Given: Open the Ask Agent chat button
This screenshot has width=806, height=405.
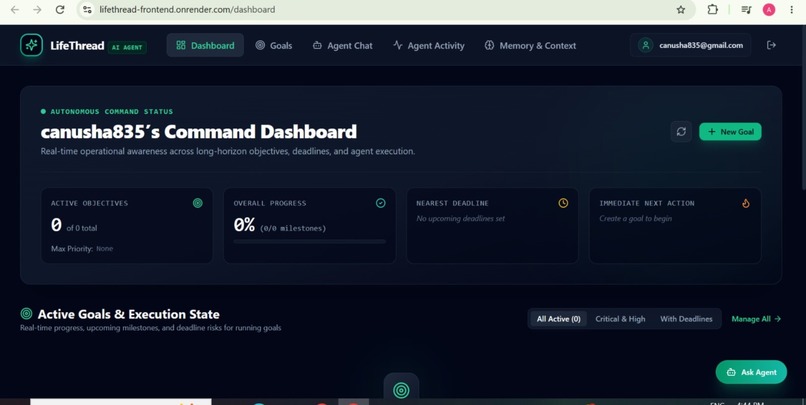Looking at the screenshot, I should click(751, 372).
